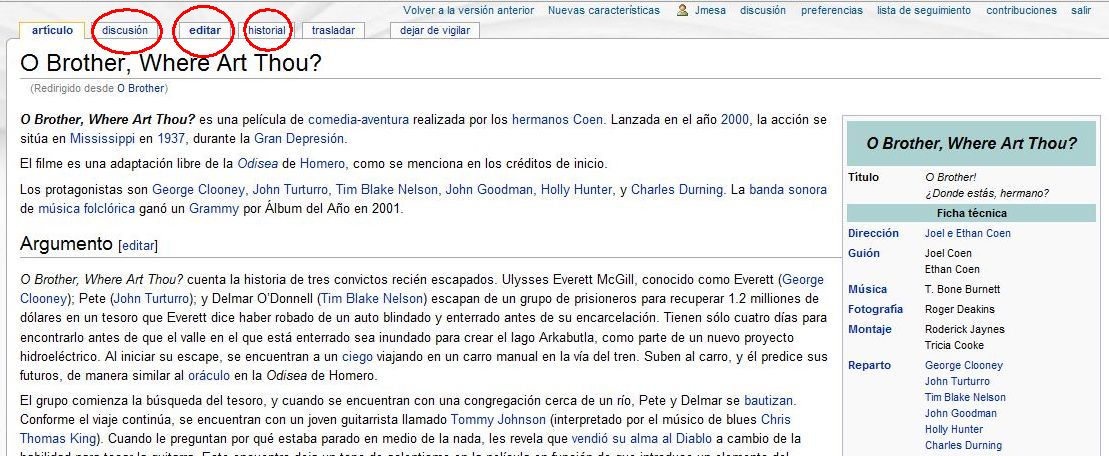Viewport: 1109px width, 456px height.
Task: Open preferencias link
Action: 832,11
